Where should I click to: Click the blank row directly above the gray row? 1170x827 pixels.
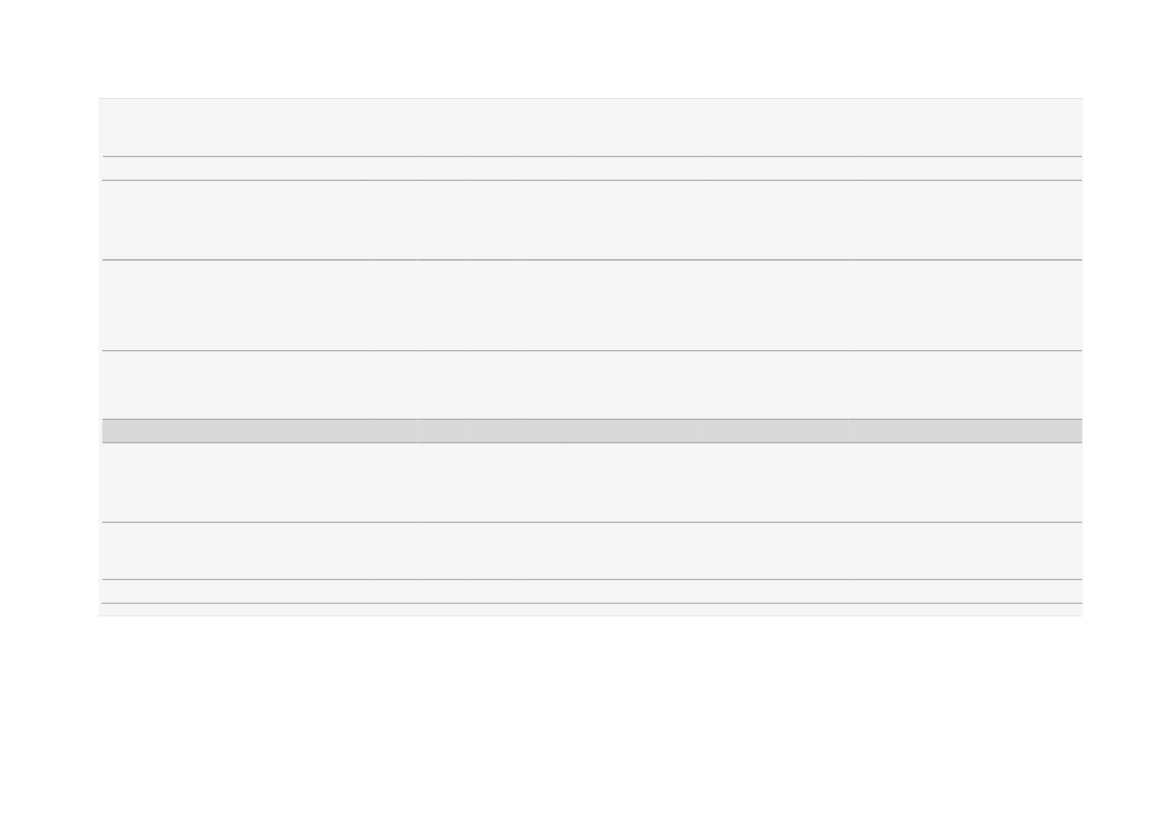click(x=592, y=385)
